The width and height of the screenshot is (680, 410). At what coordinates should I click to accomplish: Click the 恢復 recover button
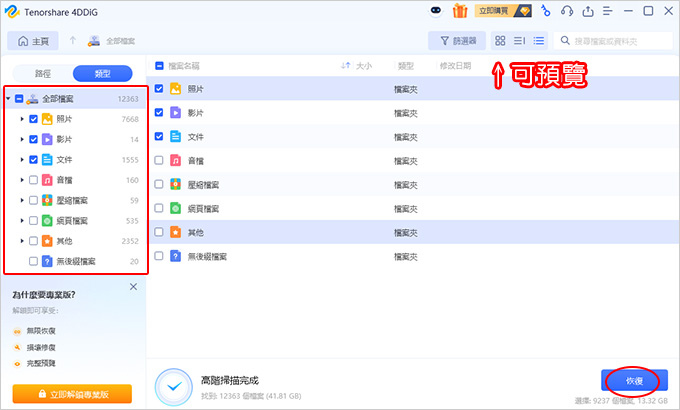[634, 380]
